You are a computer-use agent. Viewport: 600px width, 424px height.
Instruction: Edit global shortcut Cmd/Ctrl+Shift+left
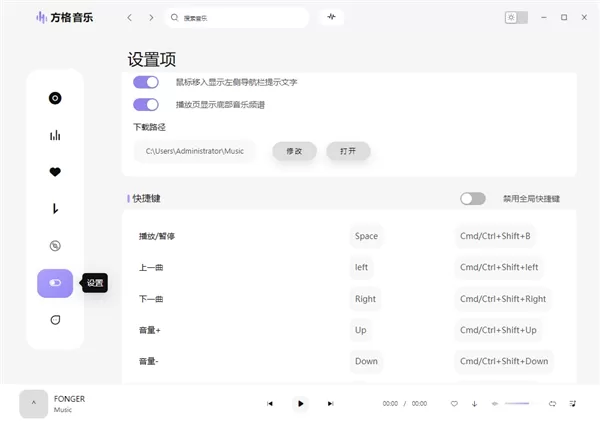[x=499, y=267]
